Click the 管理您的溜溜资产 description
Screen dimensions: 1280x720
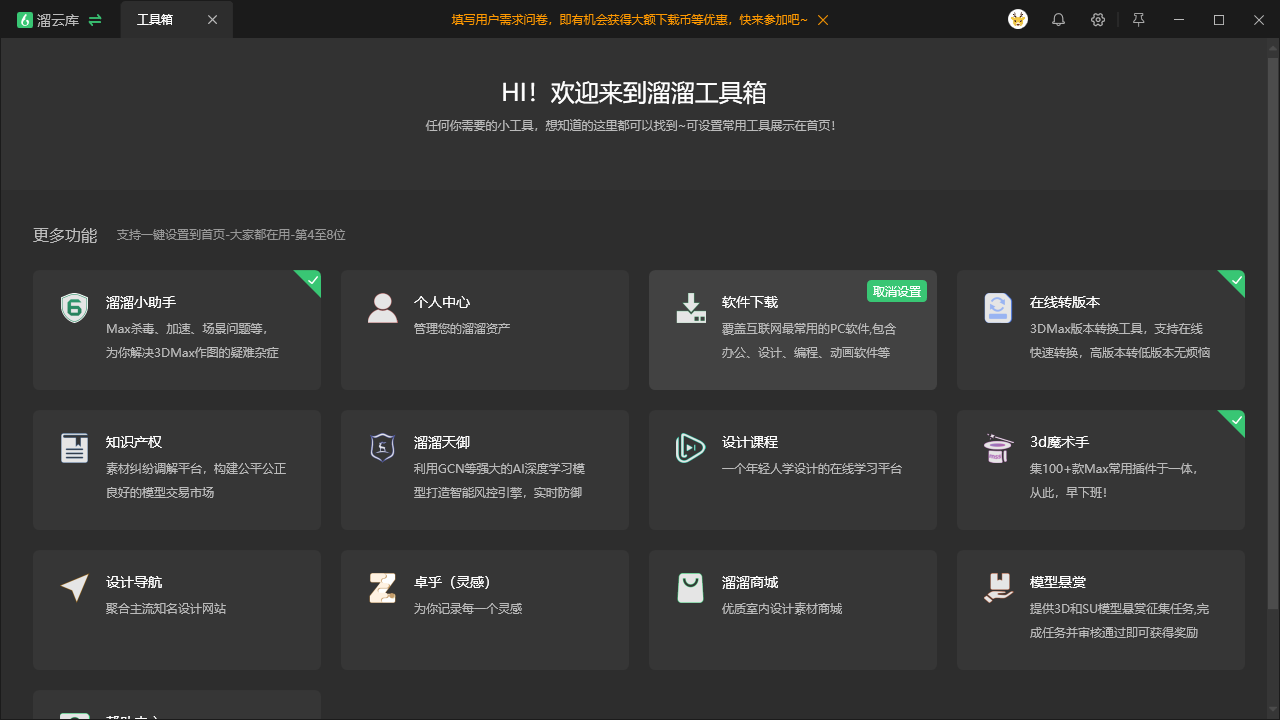coord(462,328)
